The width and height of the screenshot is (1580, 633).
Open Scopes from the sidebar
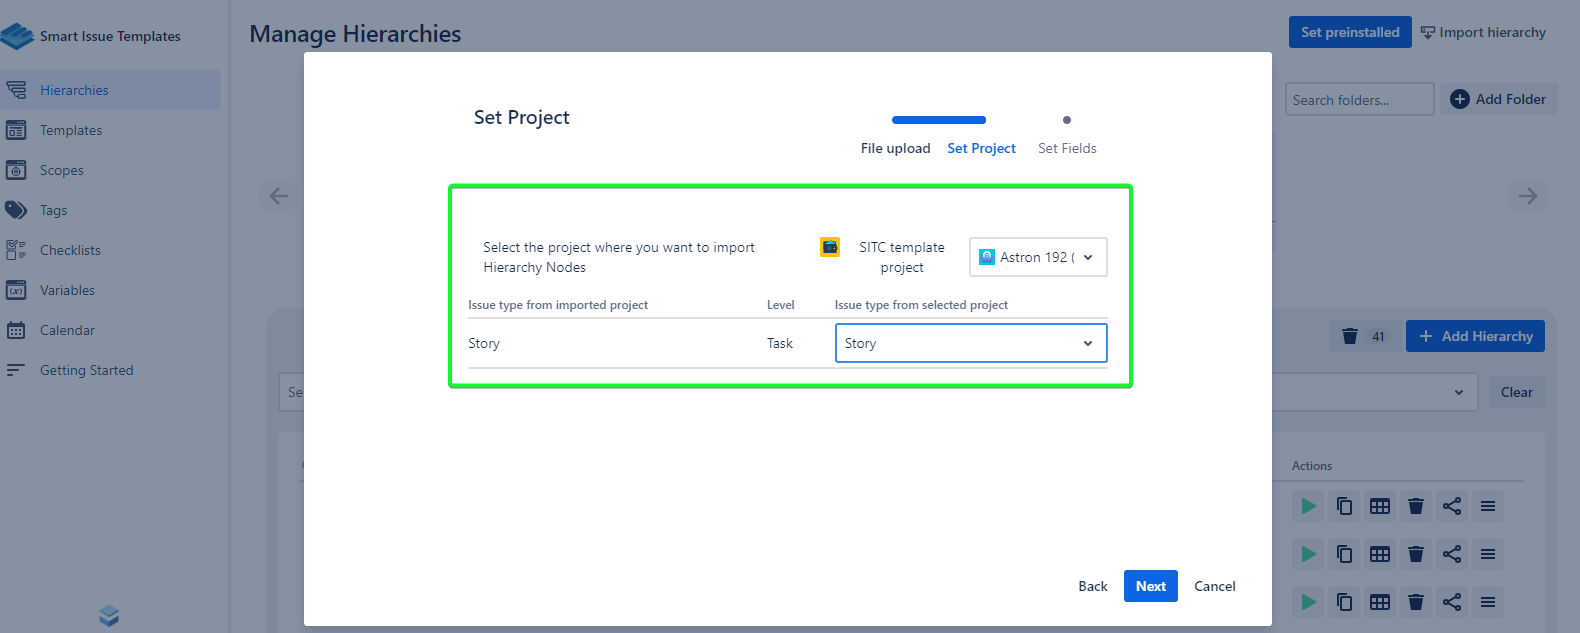[x=61, y=170]
